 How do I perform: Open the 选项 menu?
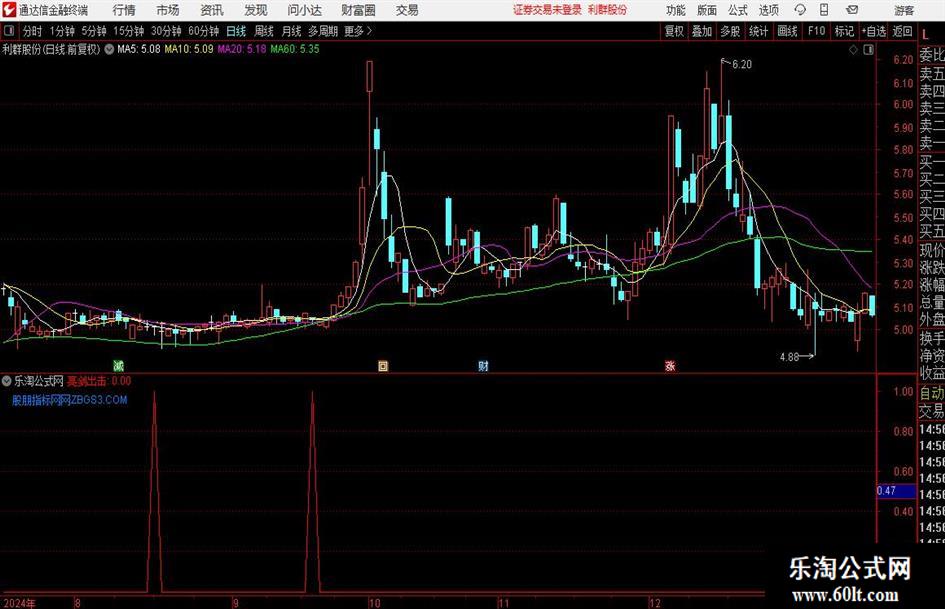(x=768, y=10)
